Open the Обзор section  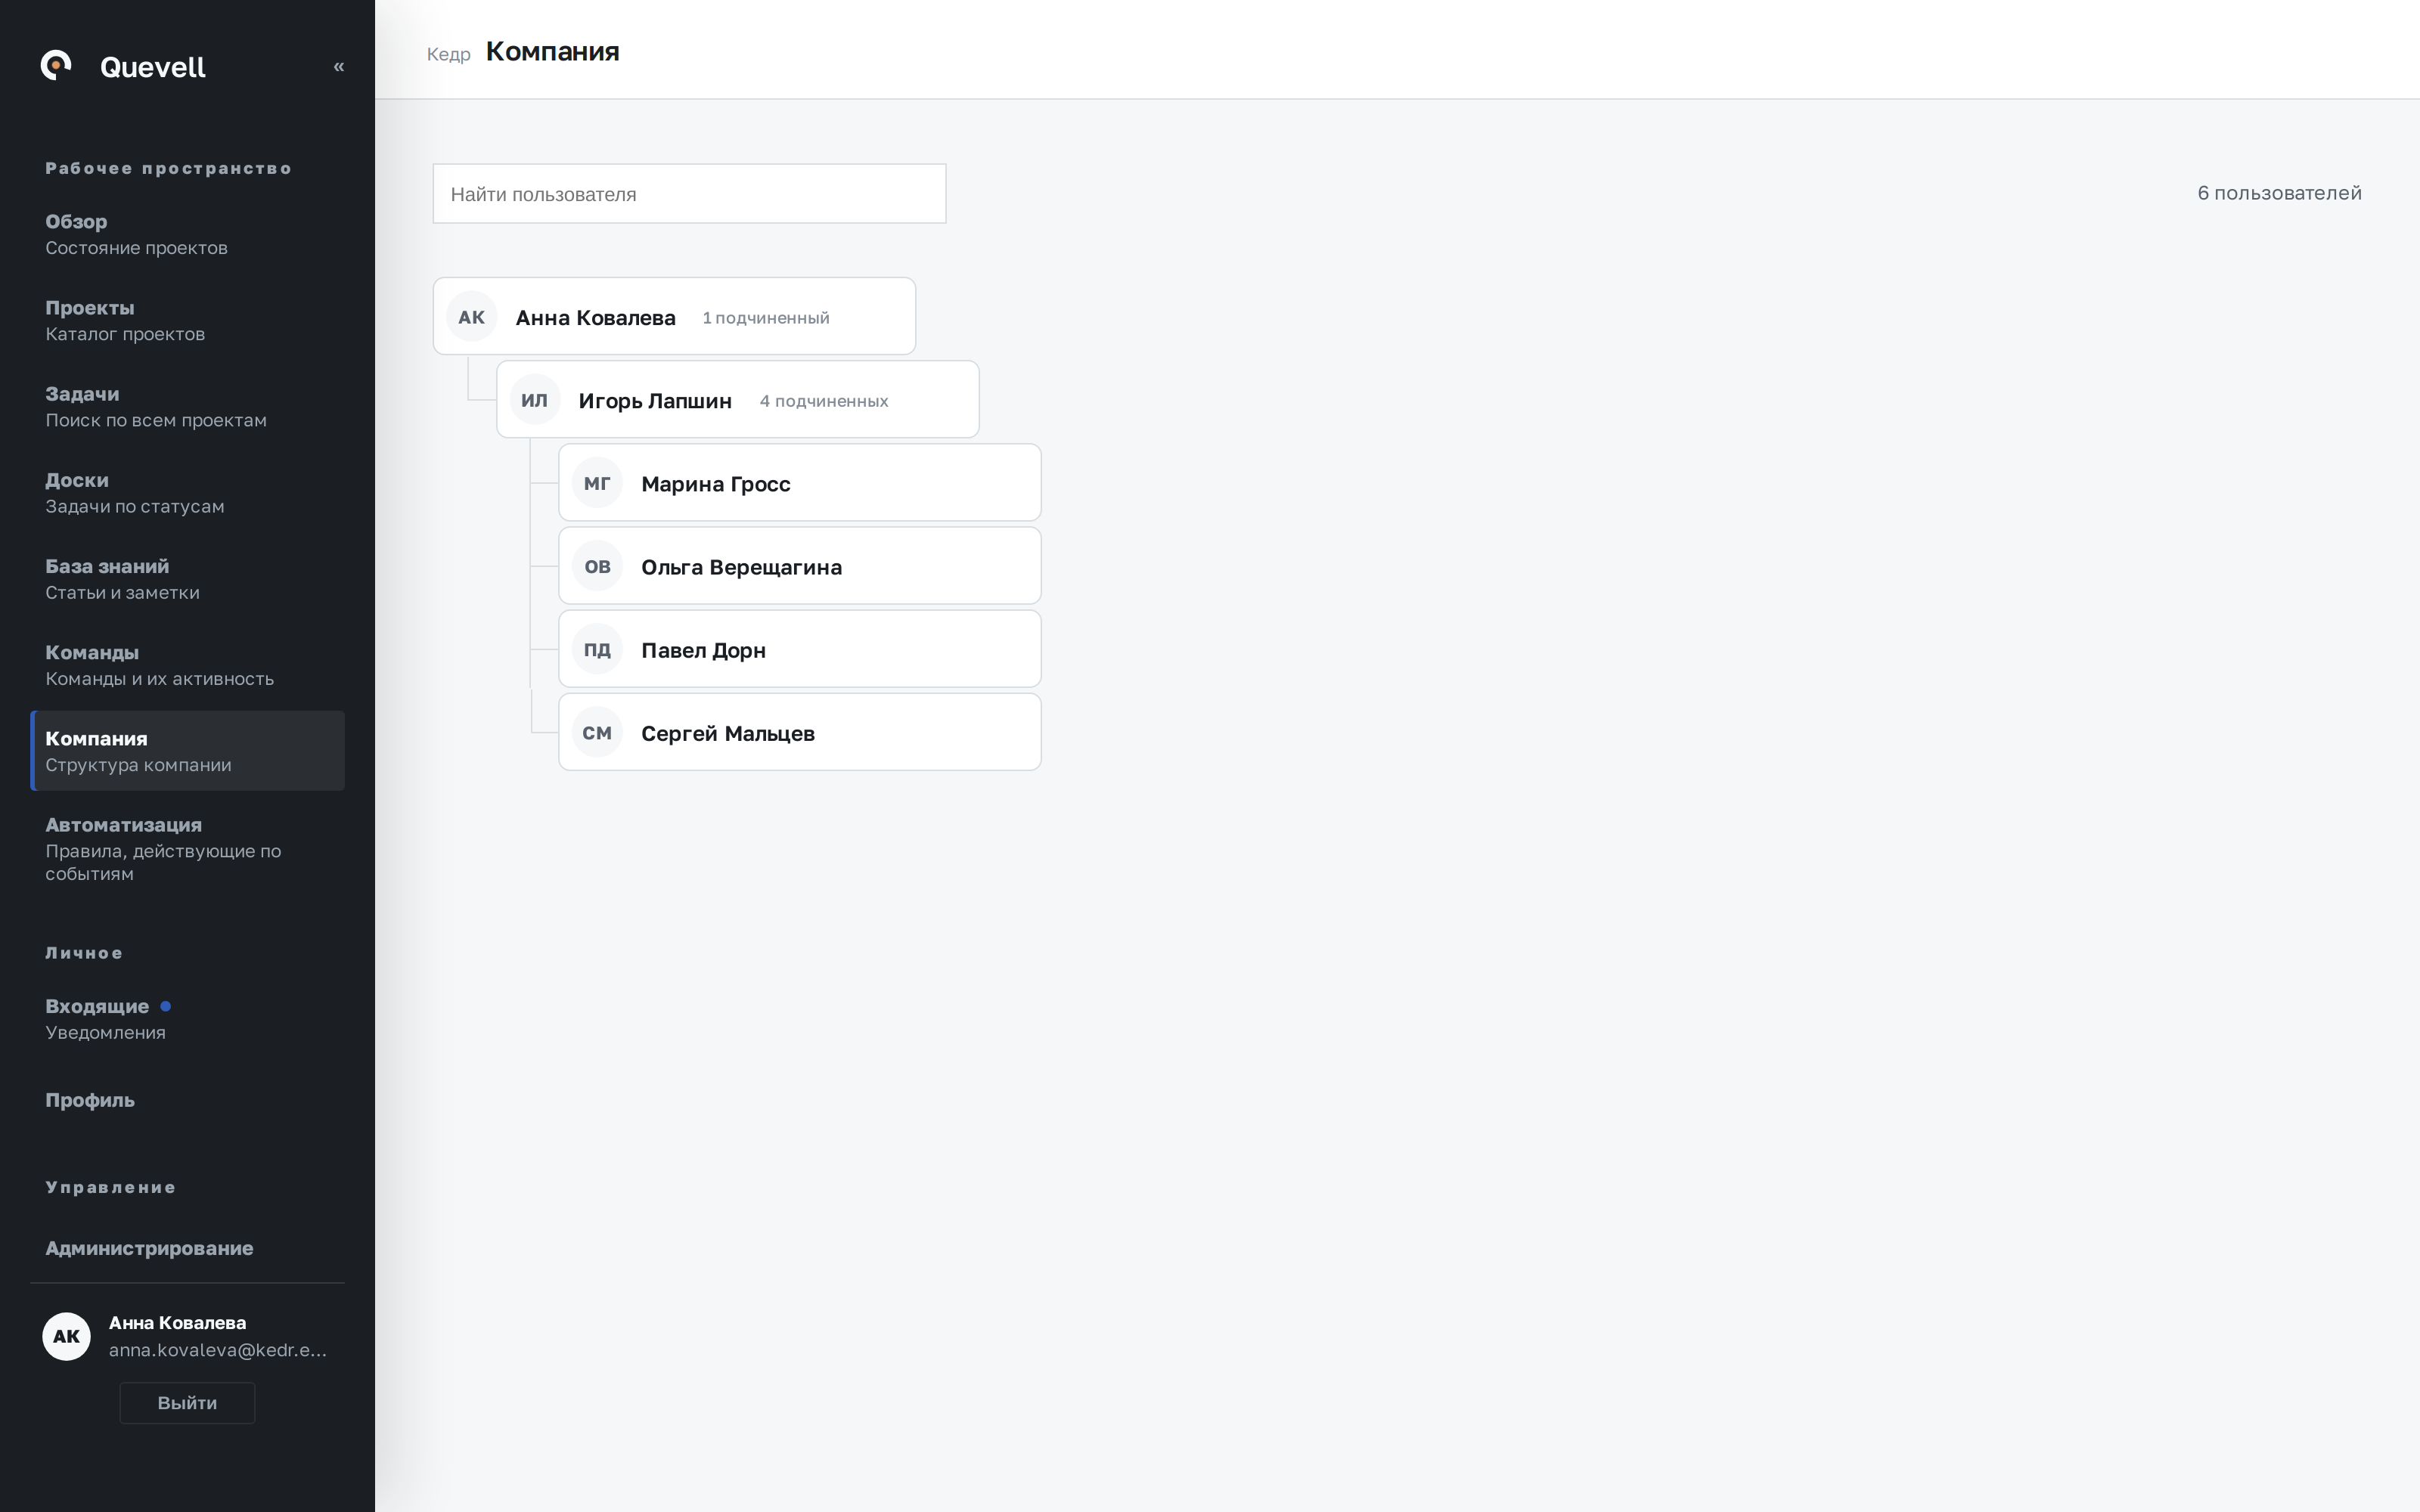coord(187,234)
